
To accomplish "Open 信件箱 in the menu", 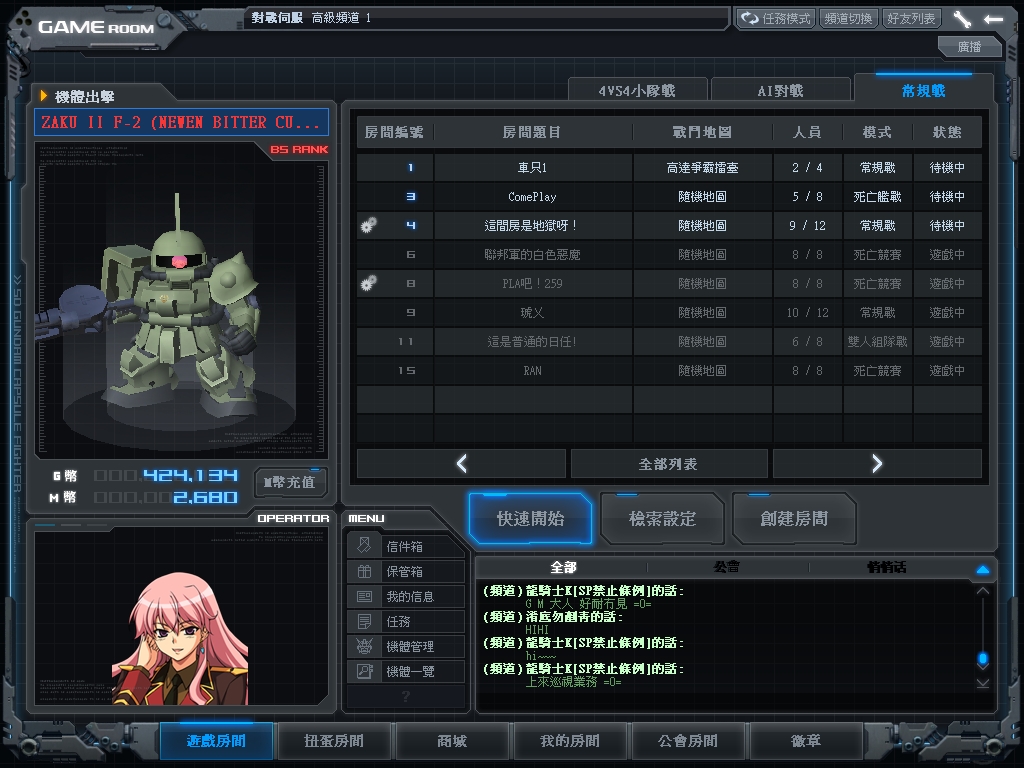I will (406, 546).
